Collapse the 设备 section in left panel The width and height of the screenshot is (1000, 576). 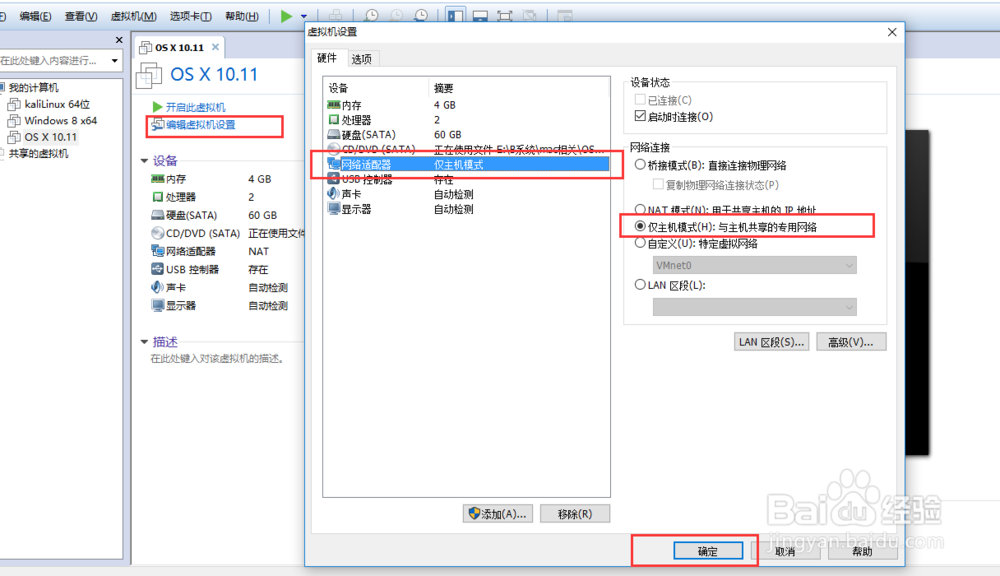click(x=144, y=160)
